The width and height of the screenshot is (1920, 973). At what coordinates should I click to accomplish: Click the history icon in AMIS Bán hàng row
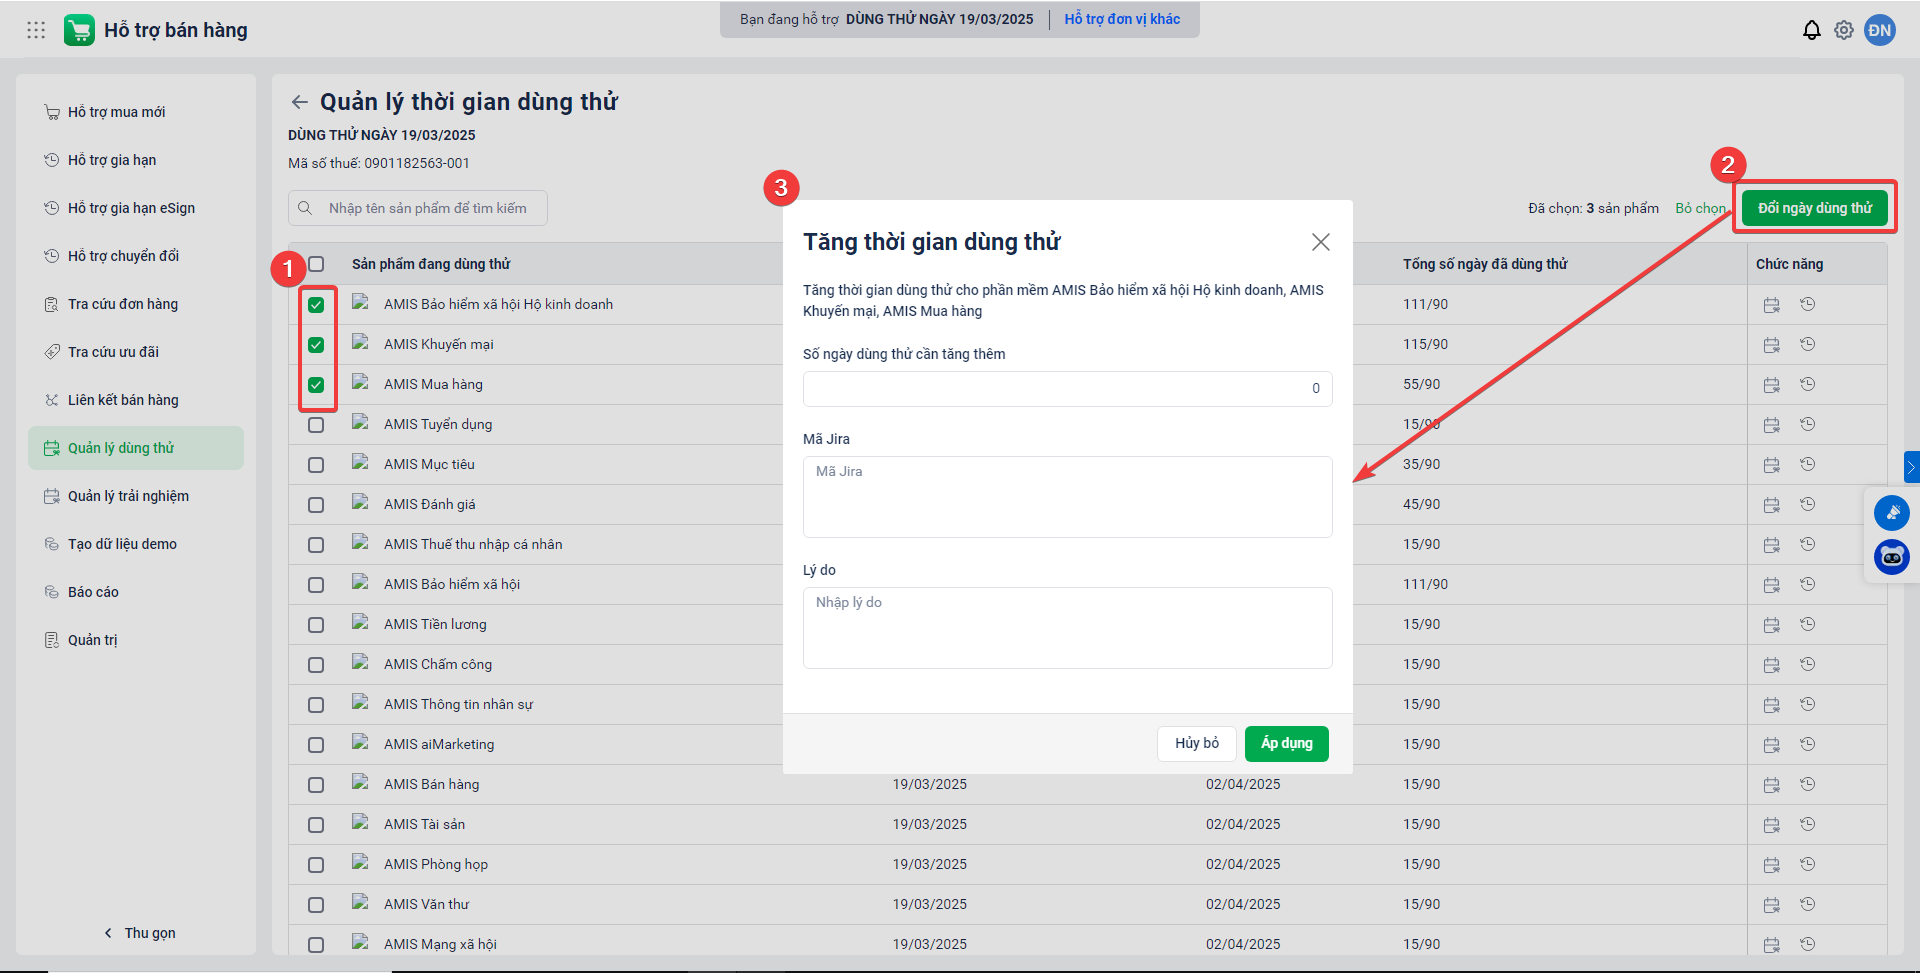click(x=1807, y=784)
